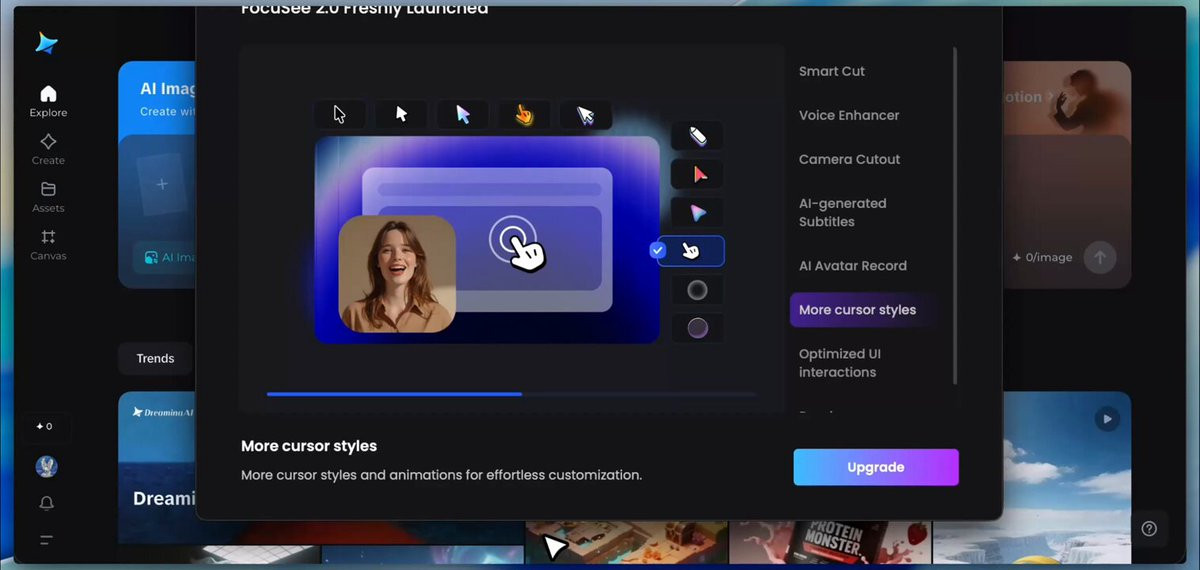This screenshot has height=570, width=1200.
Task: Click the Trends tab
Action: [155, 358]
